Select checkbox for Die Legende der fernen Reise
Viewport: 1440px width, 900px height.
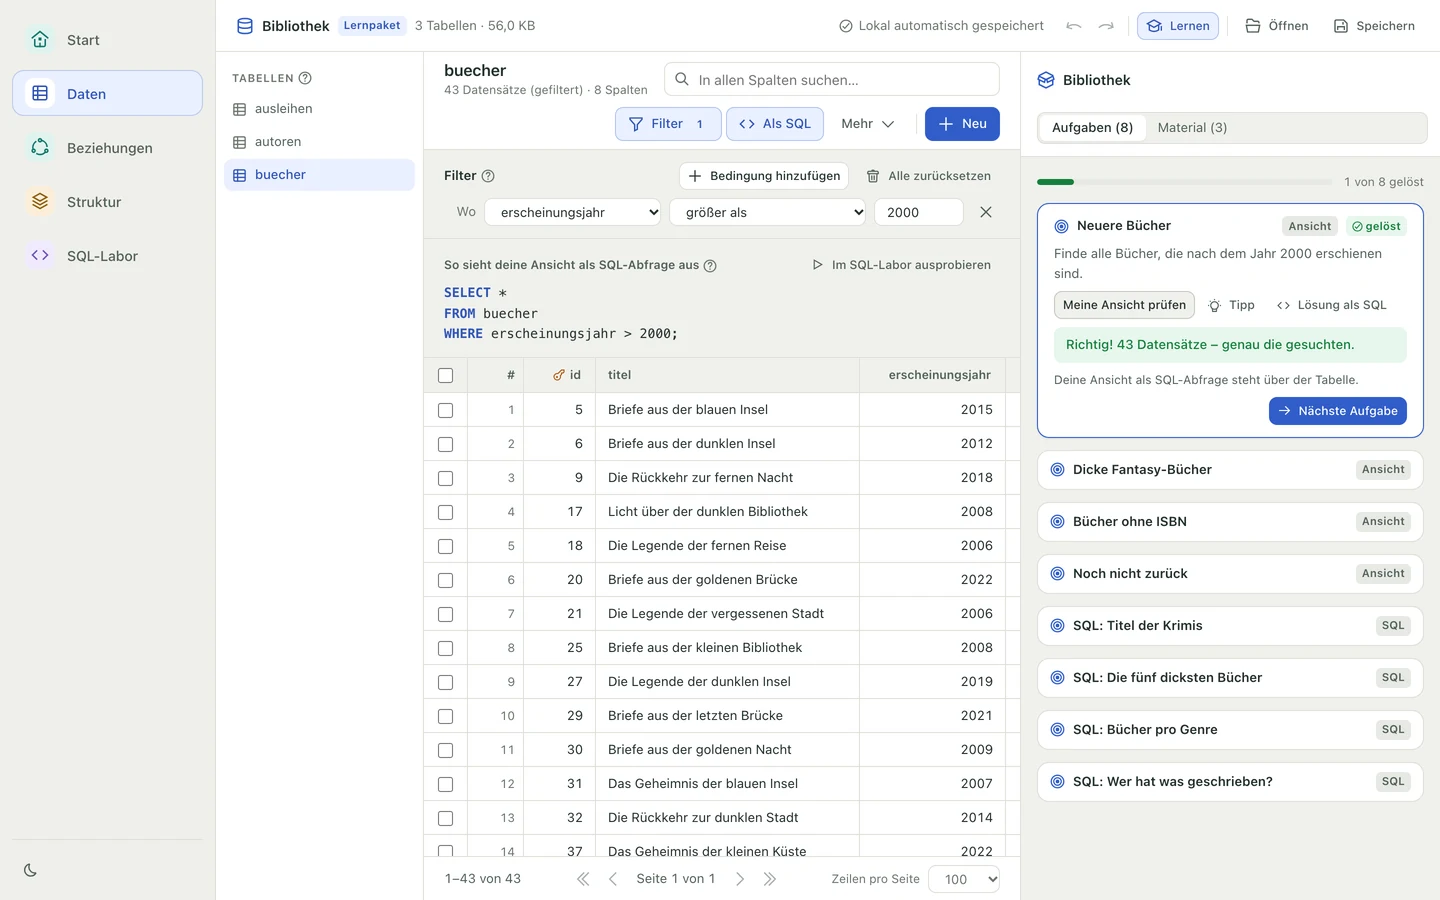(x=446, y=546)
